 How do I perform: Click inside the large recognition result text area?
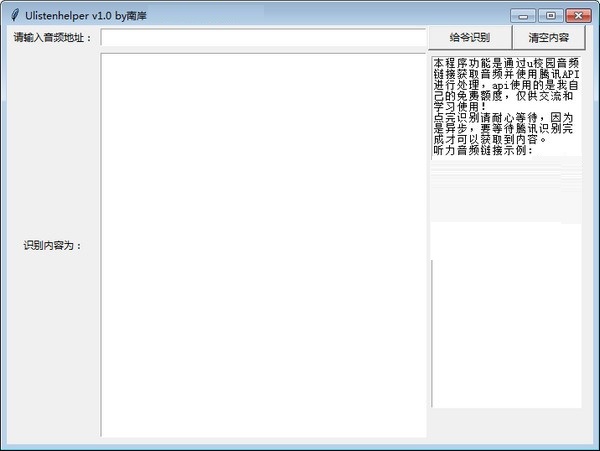tap(263, 245)
